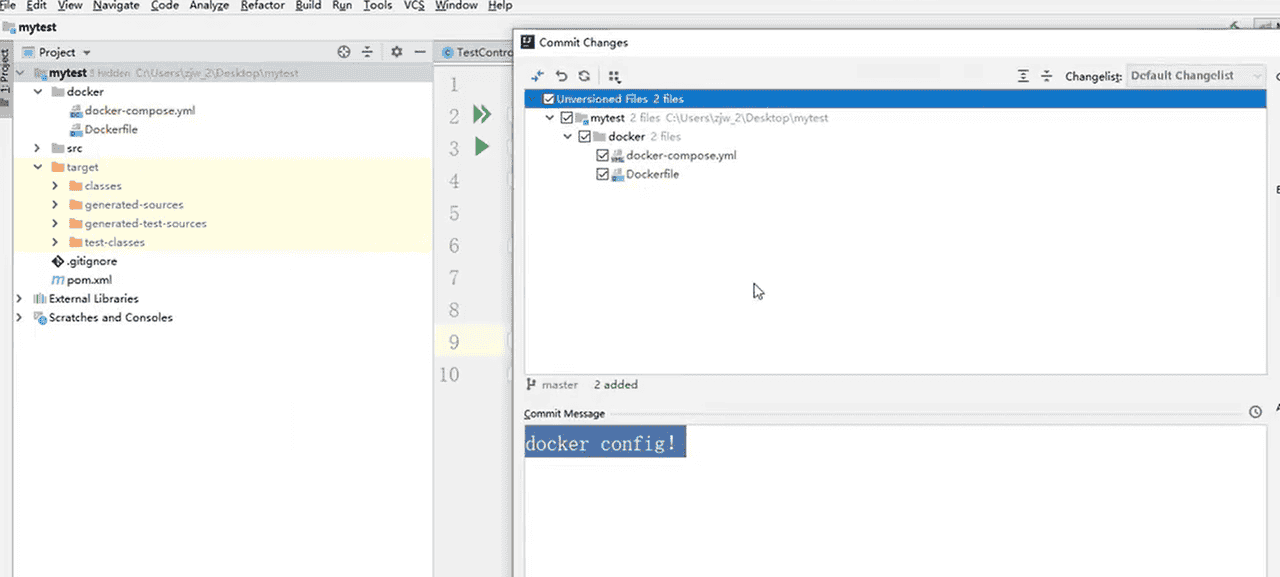The width and height of the screenshot is (1280, 577).
Task: Click the Revert changes icon in Commit toolbar
Action: tap(560, 75)
